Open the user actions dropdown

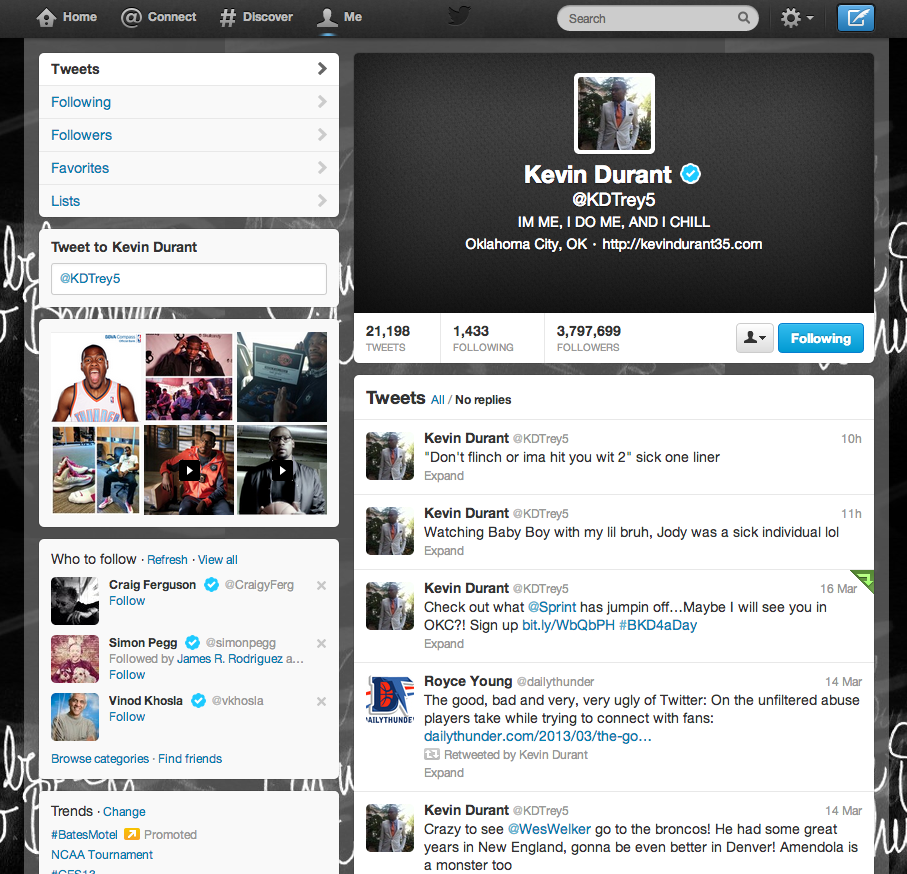(754, 338)
